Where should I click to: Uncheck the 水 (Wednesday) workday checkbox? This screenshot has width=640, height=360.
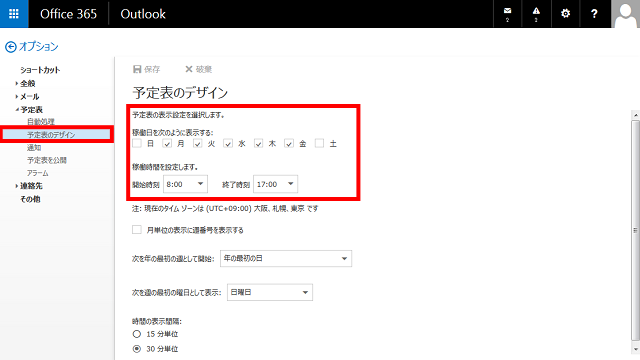point(228,143)
